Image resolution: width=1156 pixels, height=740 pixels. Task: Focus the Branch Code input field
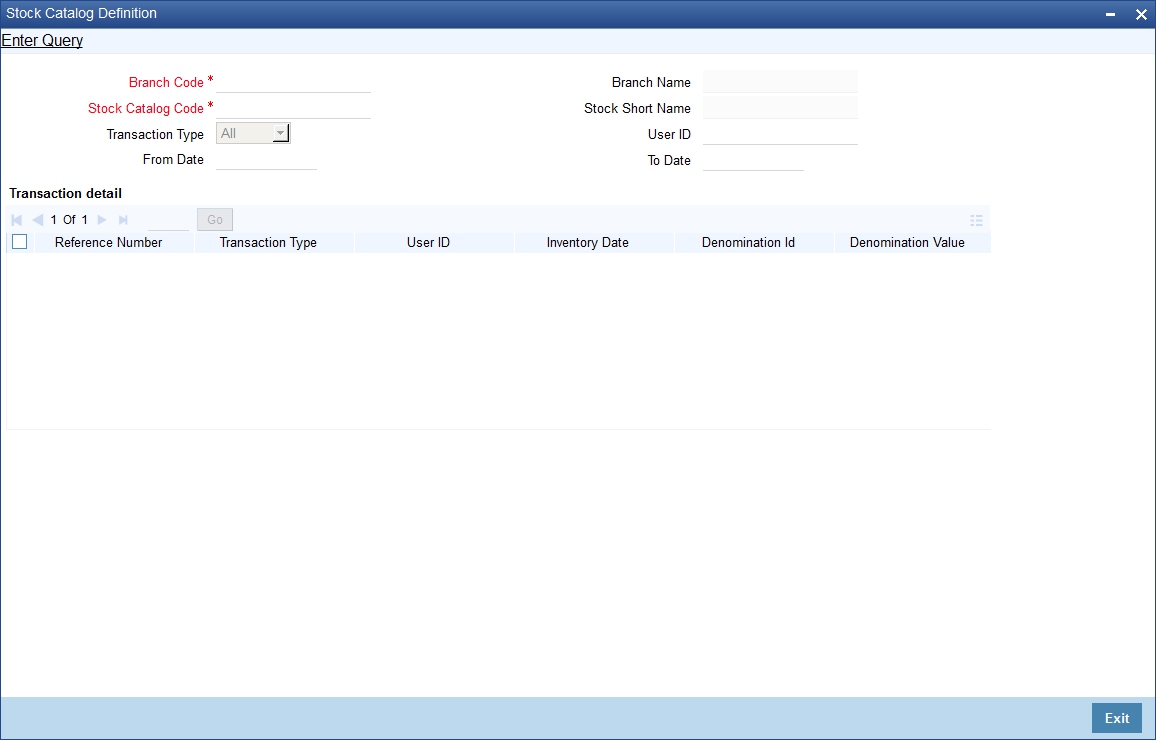[x=293, y=82]
